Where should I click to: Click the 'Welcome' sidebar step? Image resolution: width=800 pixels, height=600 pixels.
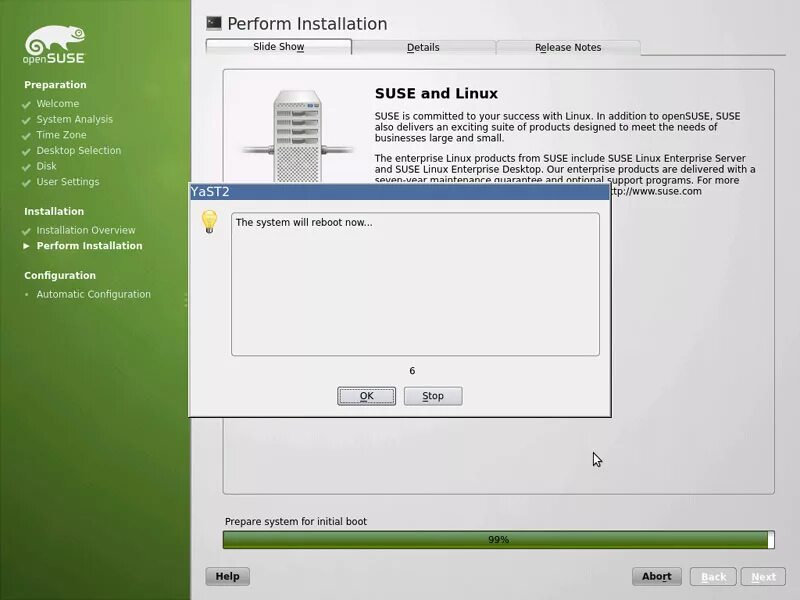58,104
